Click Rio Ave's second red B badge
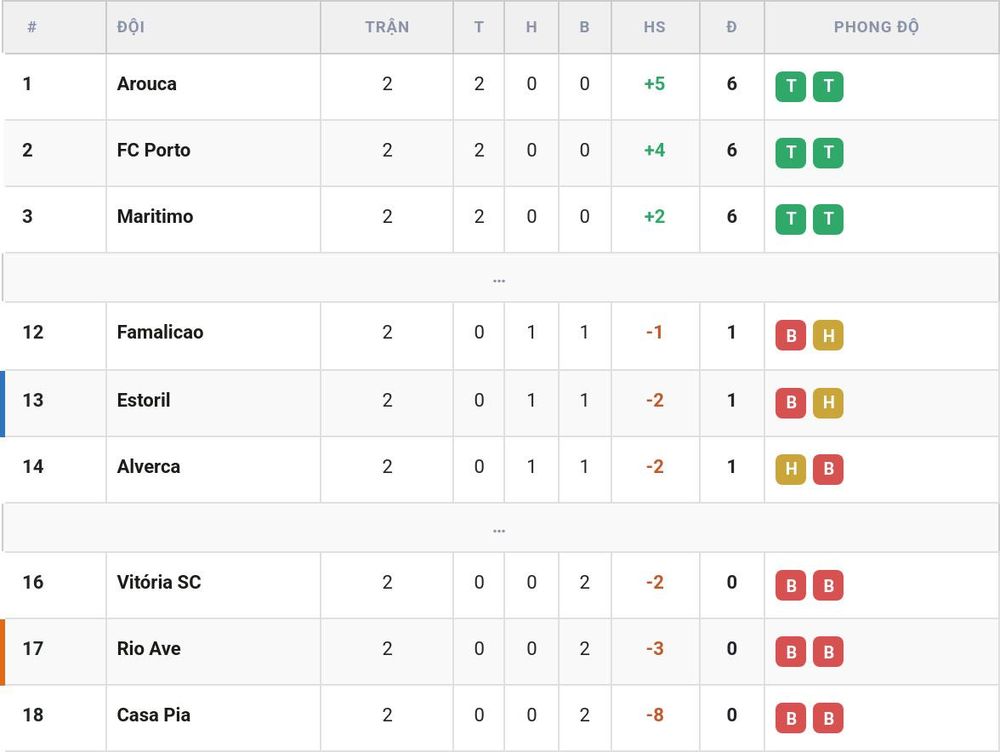 click(x=828, y=651)
